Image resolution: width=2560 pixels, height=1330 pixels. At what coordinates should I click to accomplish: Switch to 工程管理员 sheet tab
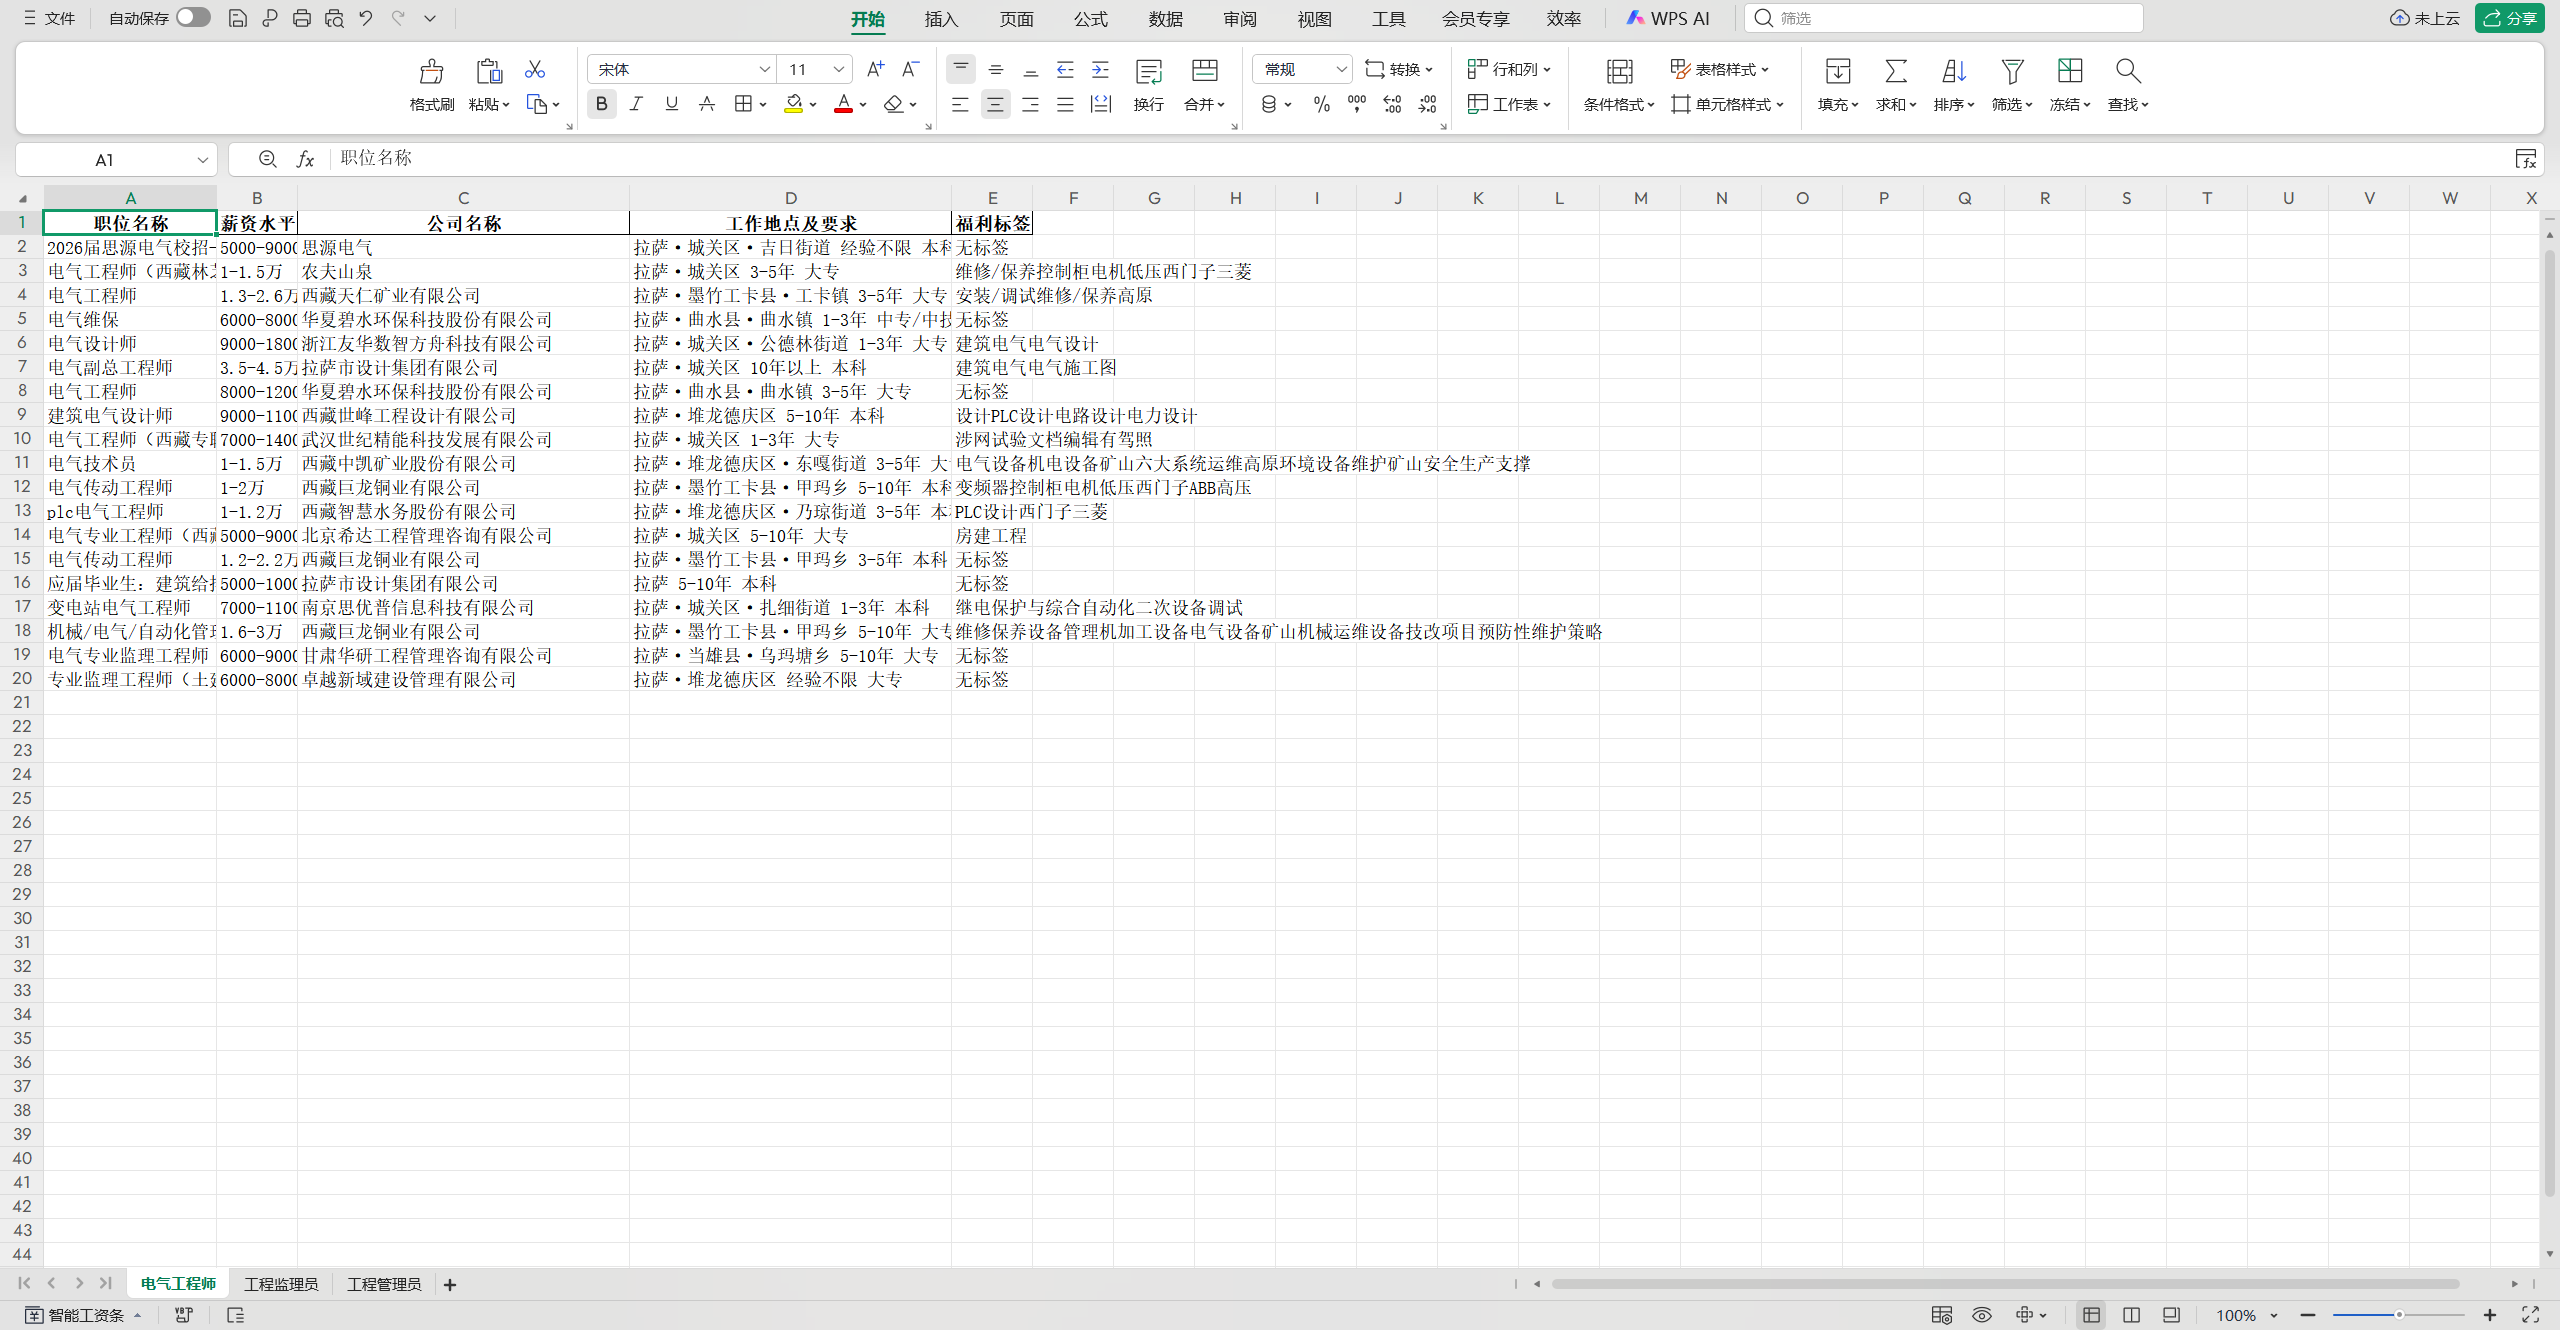click(383, 1284)
